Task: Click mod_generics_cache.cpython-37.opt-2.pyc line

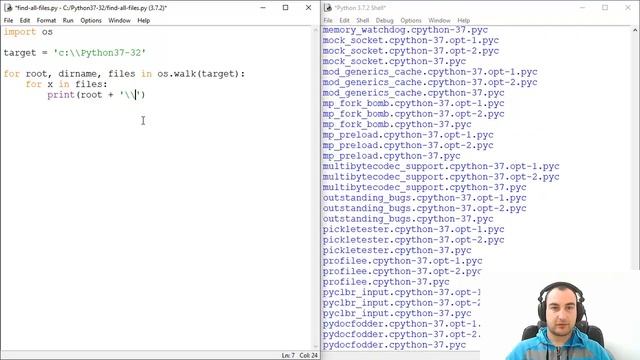Action: pos(430,82)
